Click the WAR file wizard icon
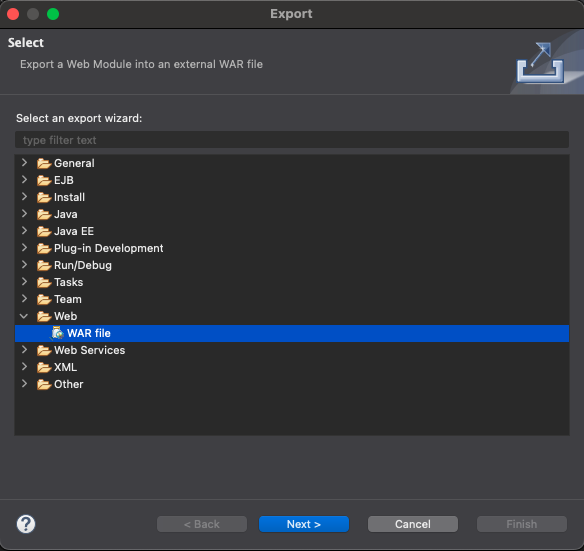Image resolution: width=584 pixels, height=551 pixels. pos(57,333)
